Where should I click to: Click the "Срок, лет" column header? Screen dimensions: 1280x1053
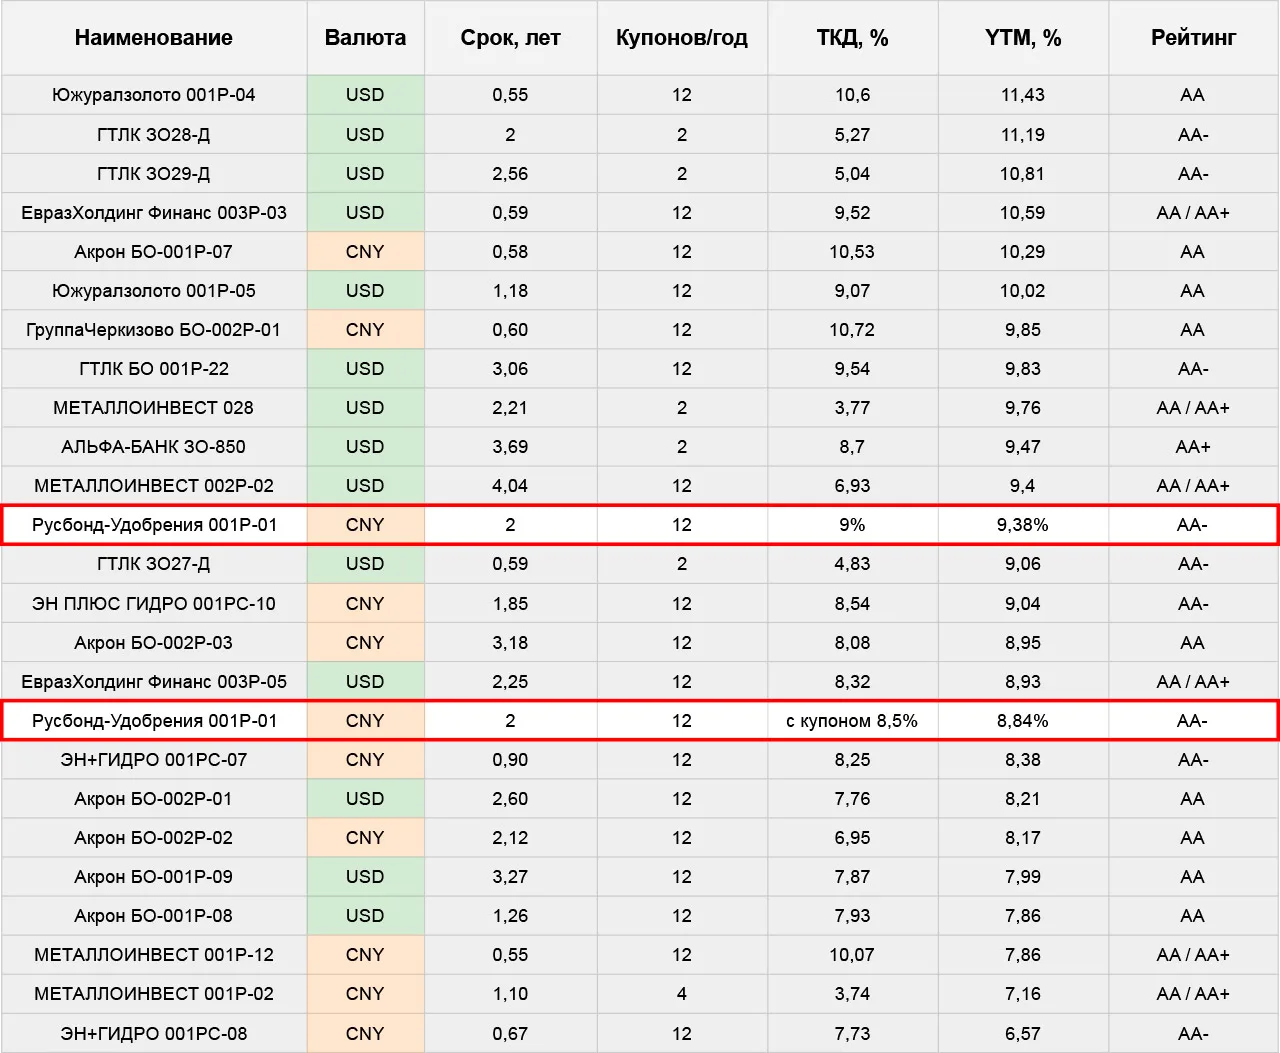pos(510,38)
